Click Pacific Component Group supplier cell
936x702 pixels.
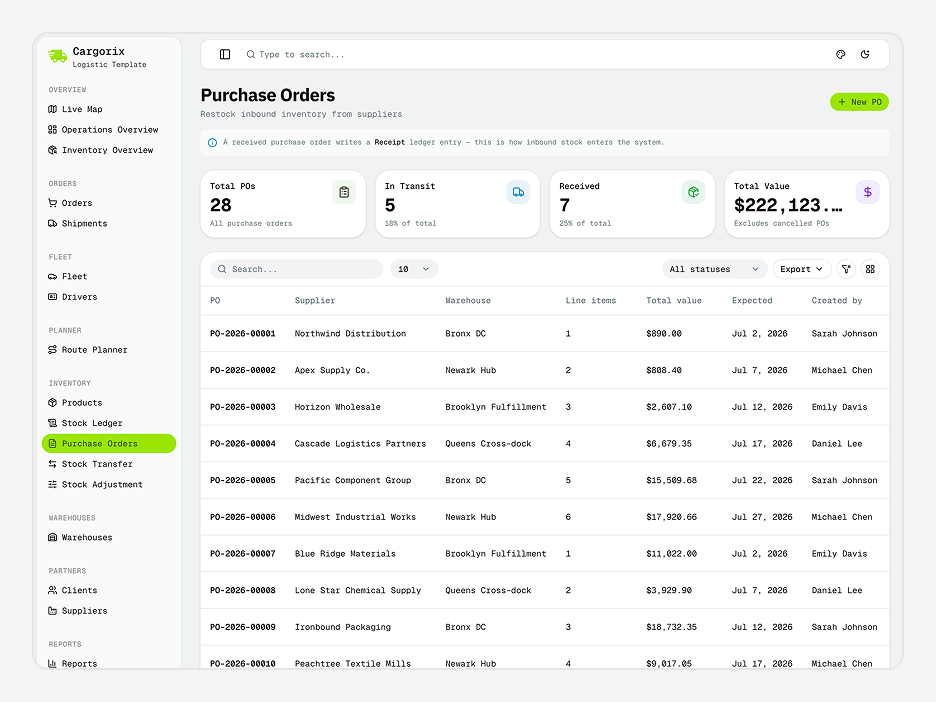click(353, 481)
